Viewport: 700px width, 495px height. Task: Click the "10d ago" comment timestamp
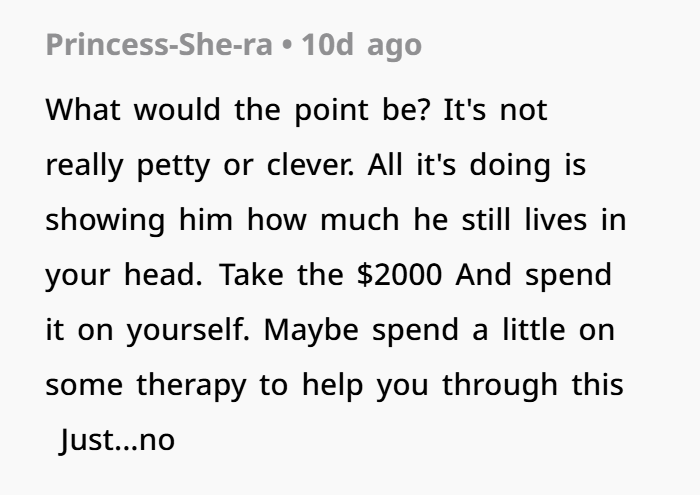coord(362,45)
